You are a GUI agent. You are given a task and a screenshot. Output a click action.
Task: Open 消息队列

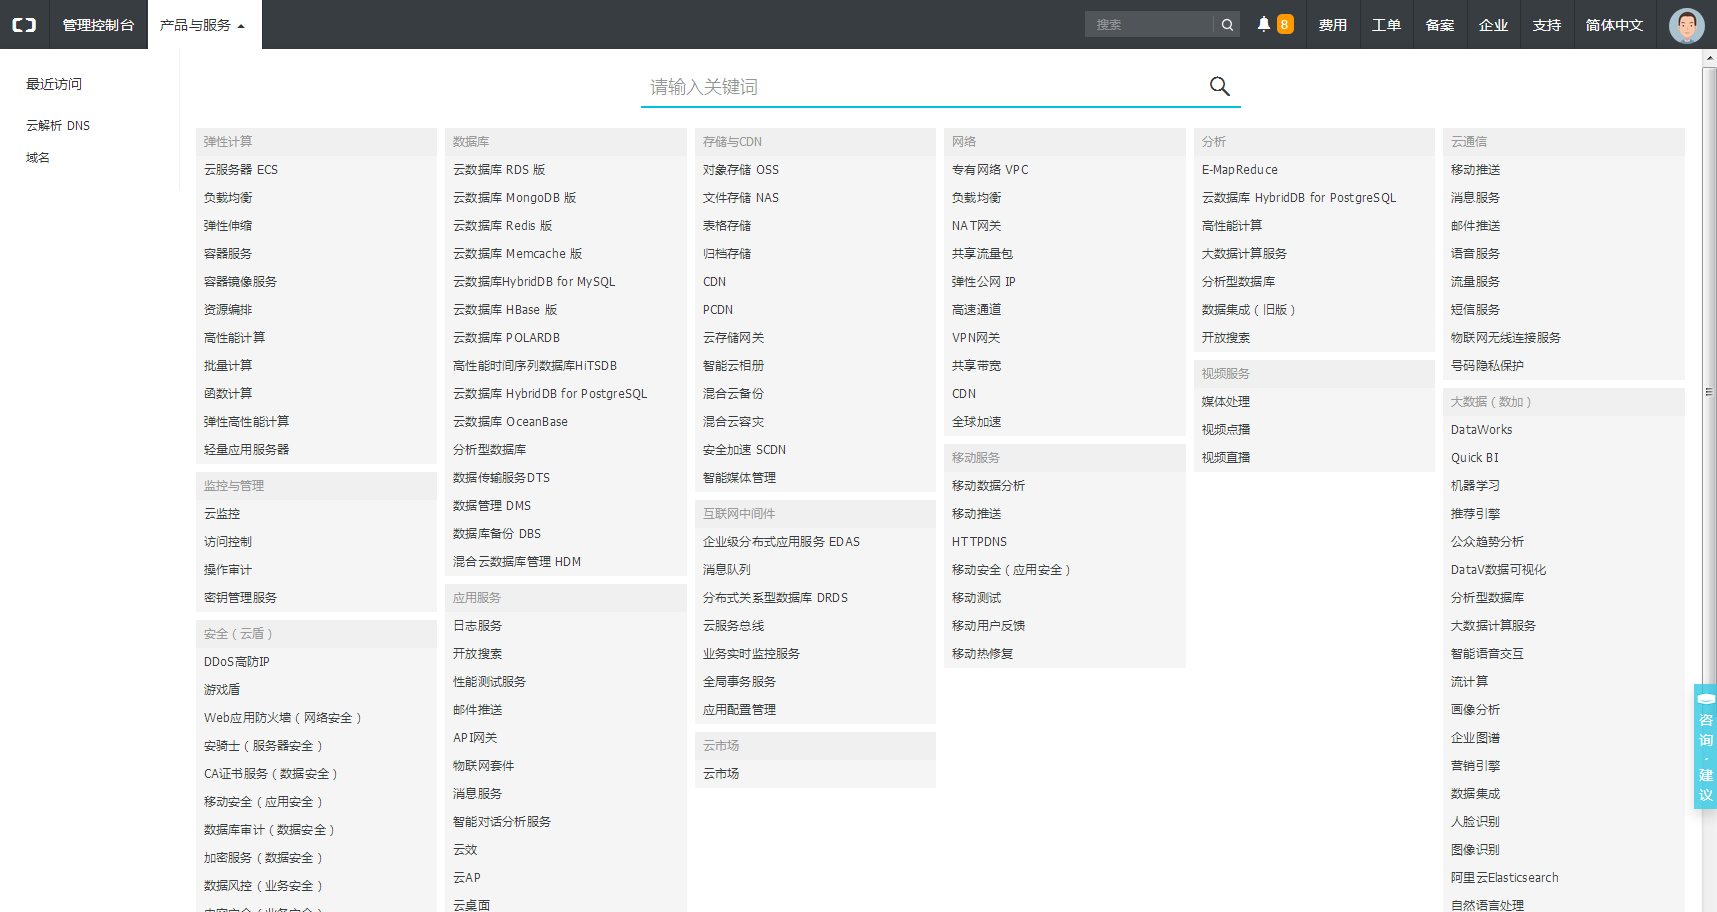click(727, 570)
